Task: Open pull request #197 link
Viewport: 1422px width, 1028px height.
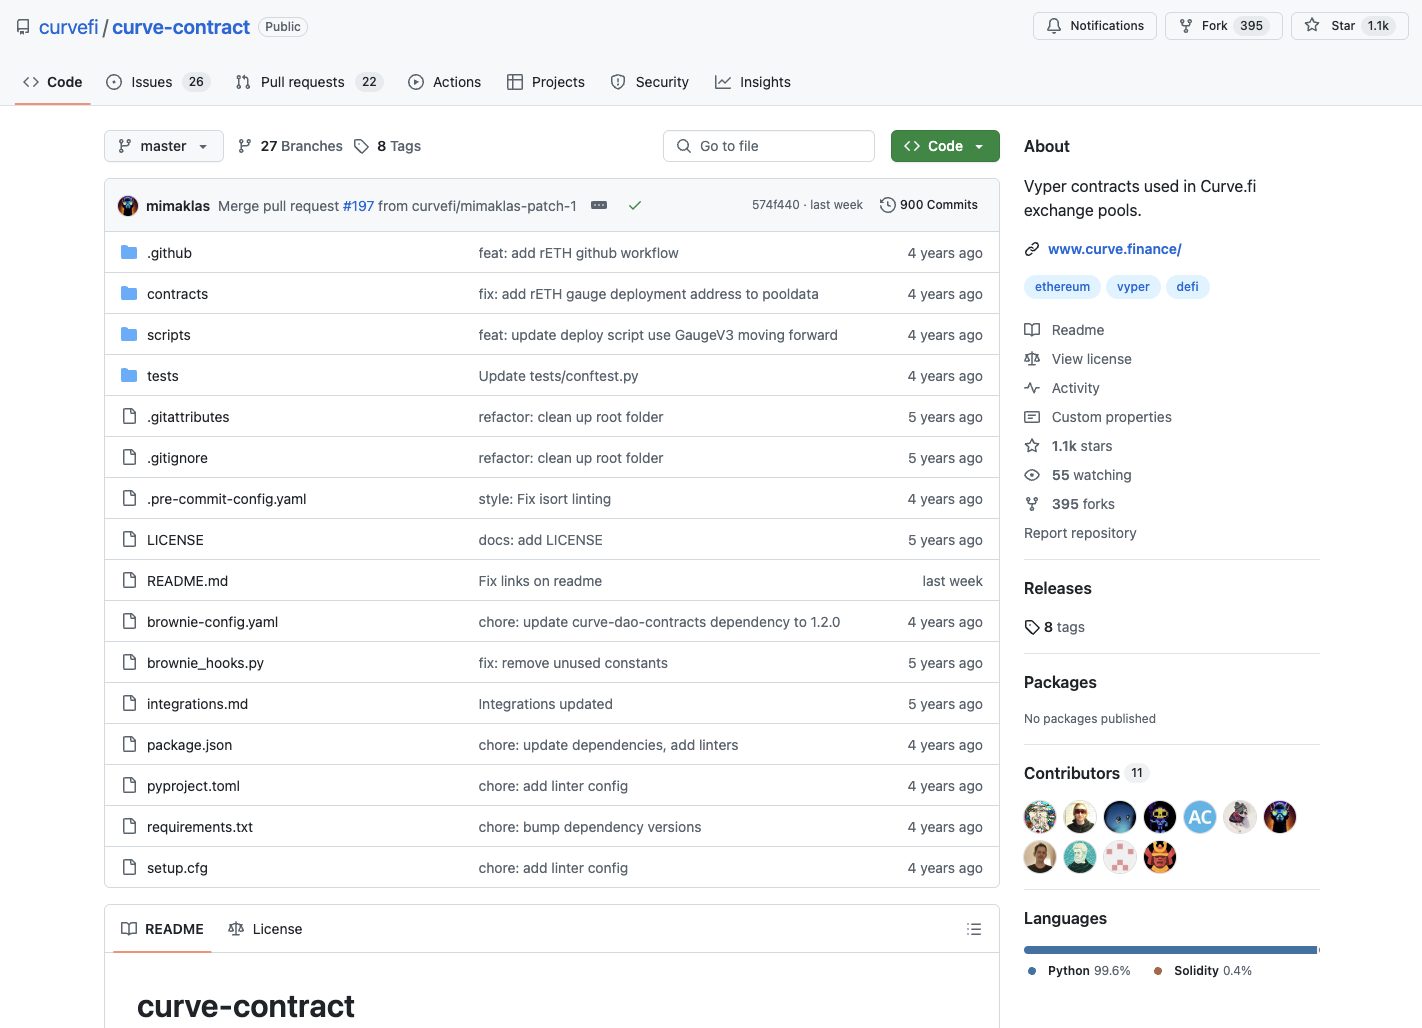Action: pos(358,206)
